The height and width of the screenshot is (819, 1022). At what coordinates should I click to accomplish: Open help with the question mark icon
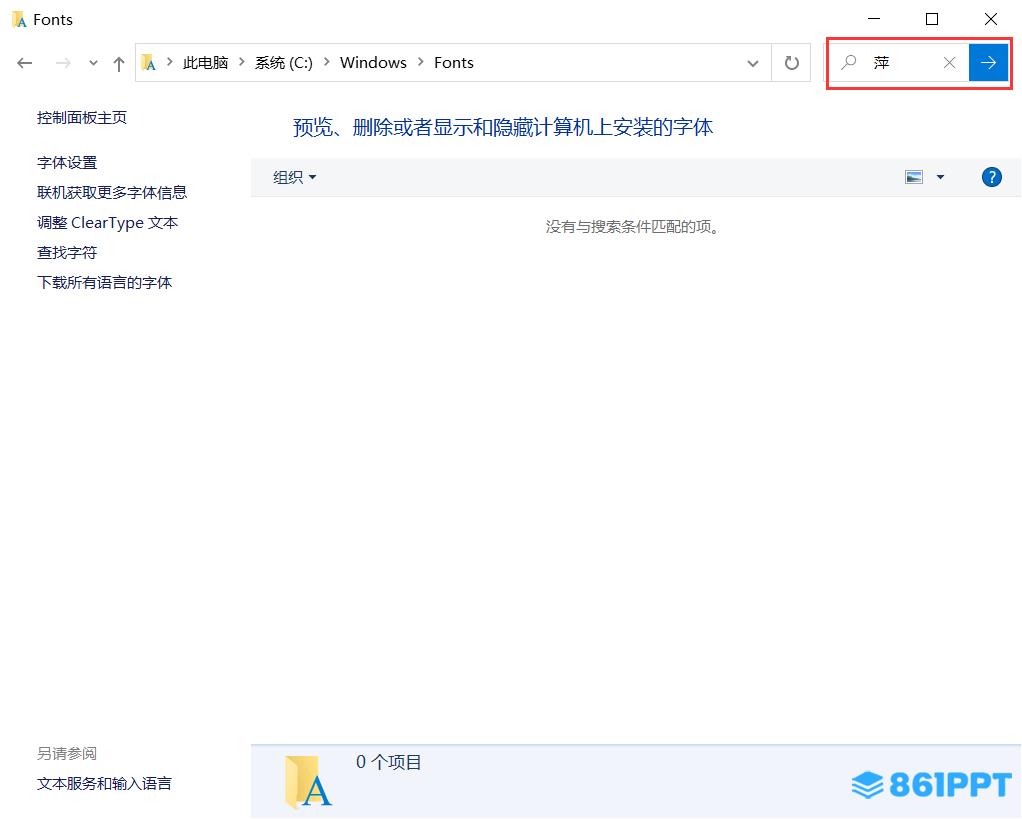point(991,177)
